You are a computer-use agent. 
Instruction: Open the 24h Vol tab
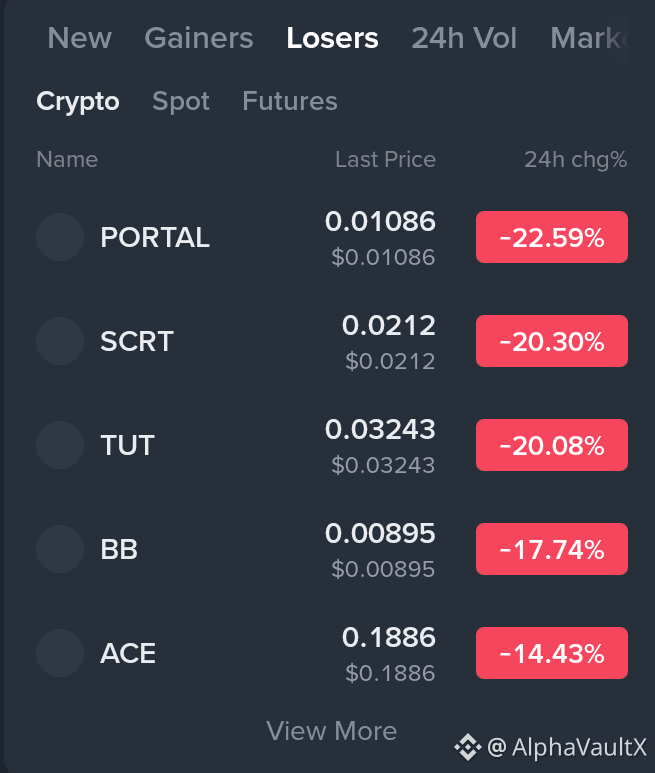(464, 38)
